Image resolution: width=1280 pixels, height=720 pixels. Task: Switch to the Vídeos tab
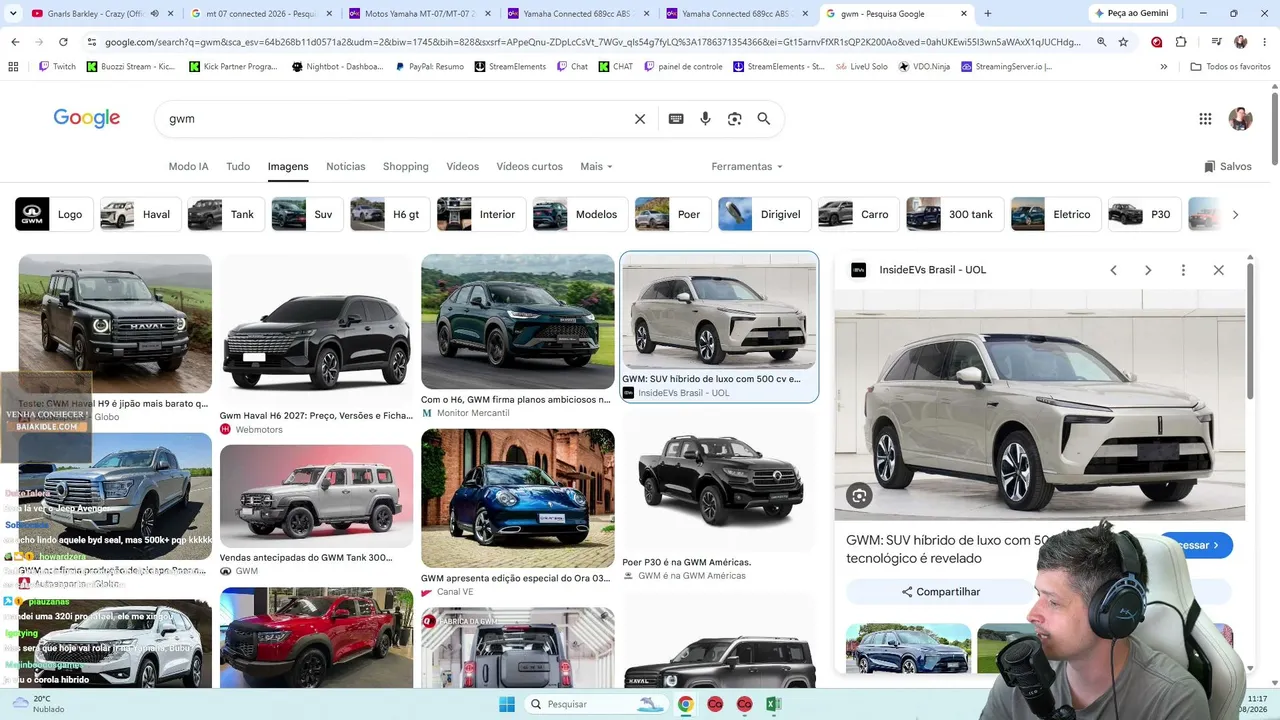[463, 166]
